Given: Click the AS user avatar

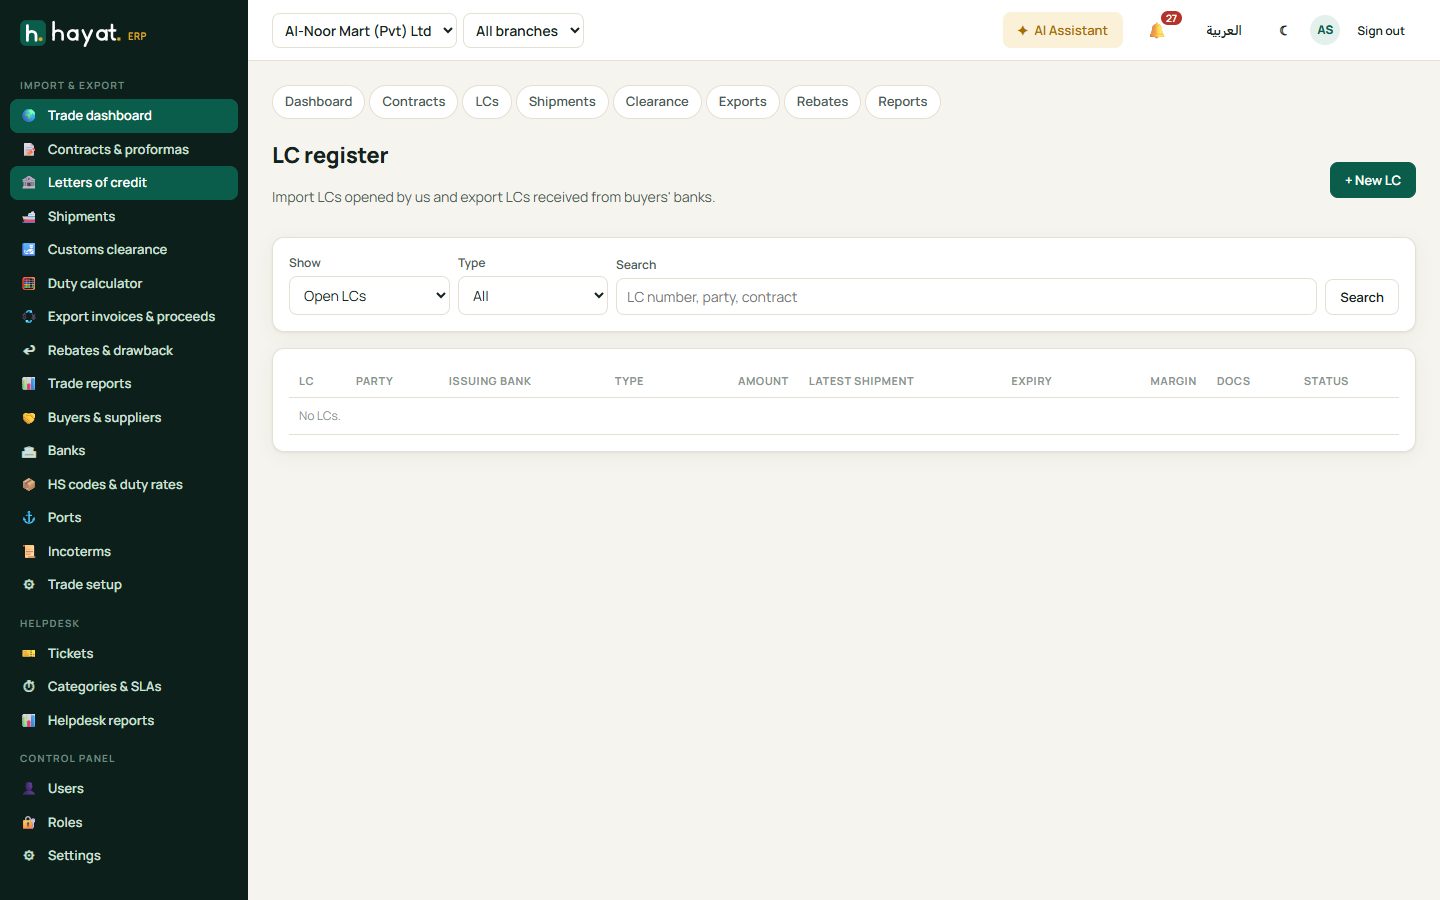Looking at the screenshot, I should 1325,30.
